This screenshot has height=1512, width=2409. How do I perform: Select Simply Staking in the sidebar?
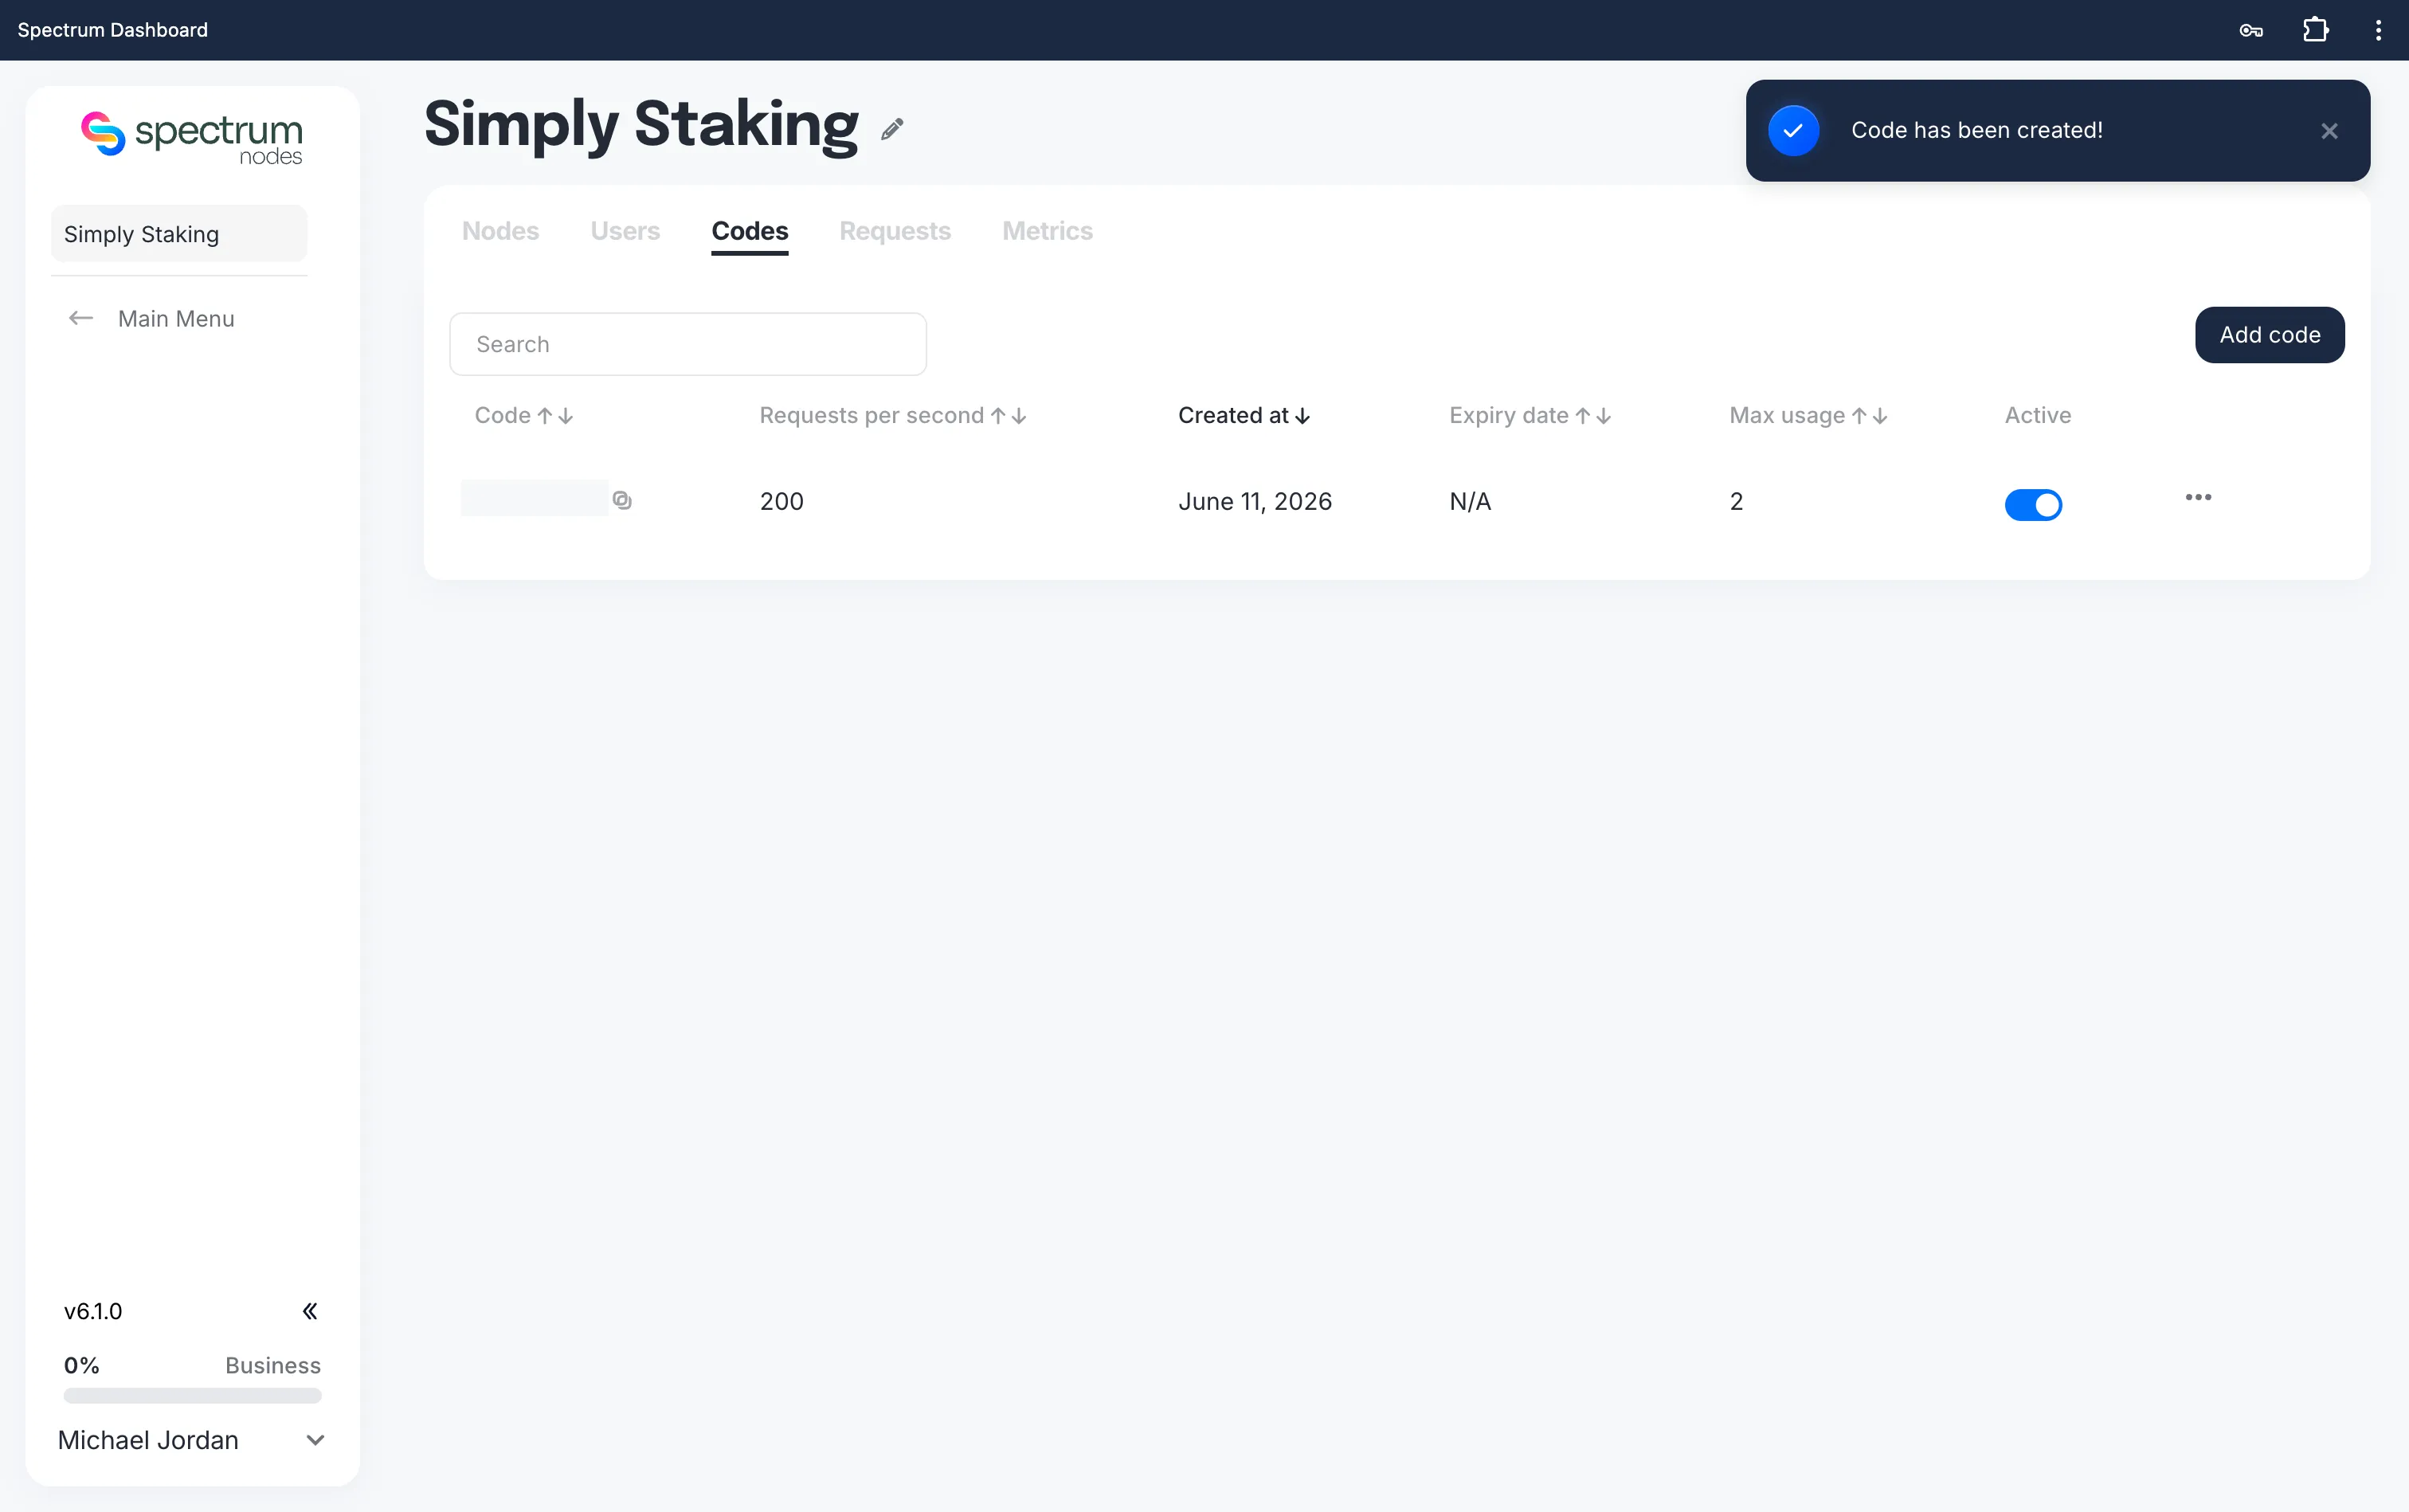(x=179, y=234)
